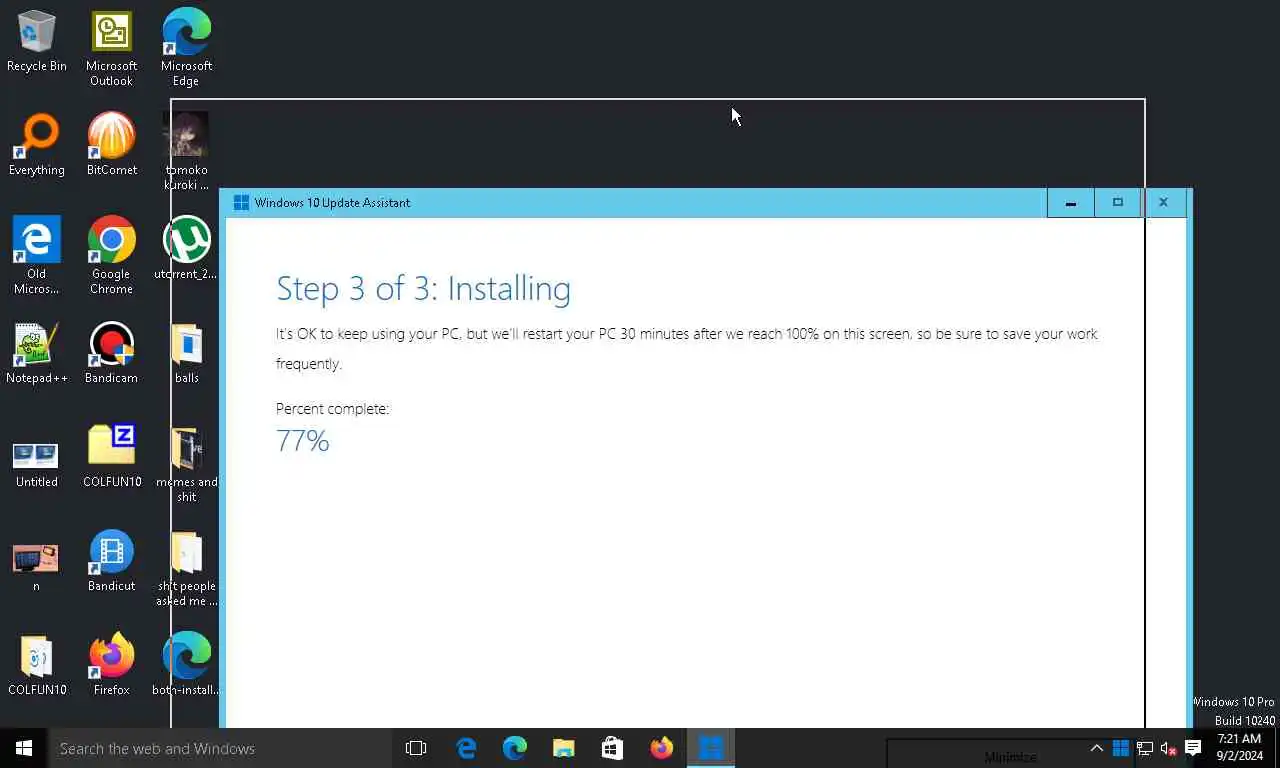Switch to Update Assistant taskbar button
Image resolution: width=1280 pixels, height=768 pixels.
pyautogui.click(x=711, y=748)
